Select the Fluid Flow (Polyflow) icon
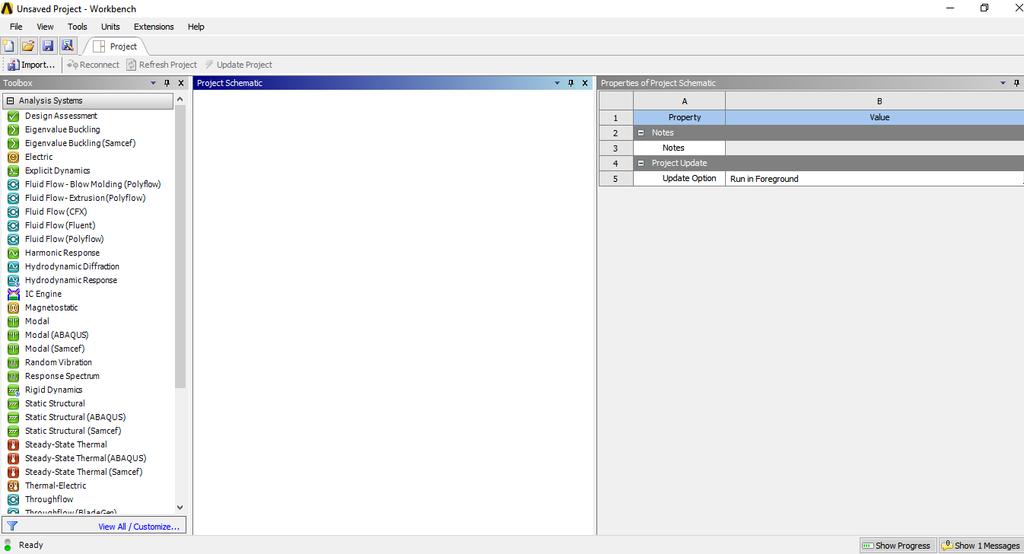The image size is (1024, 554). tap(13, 239)
